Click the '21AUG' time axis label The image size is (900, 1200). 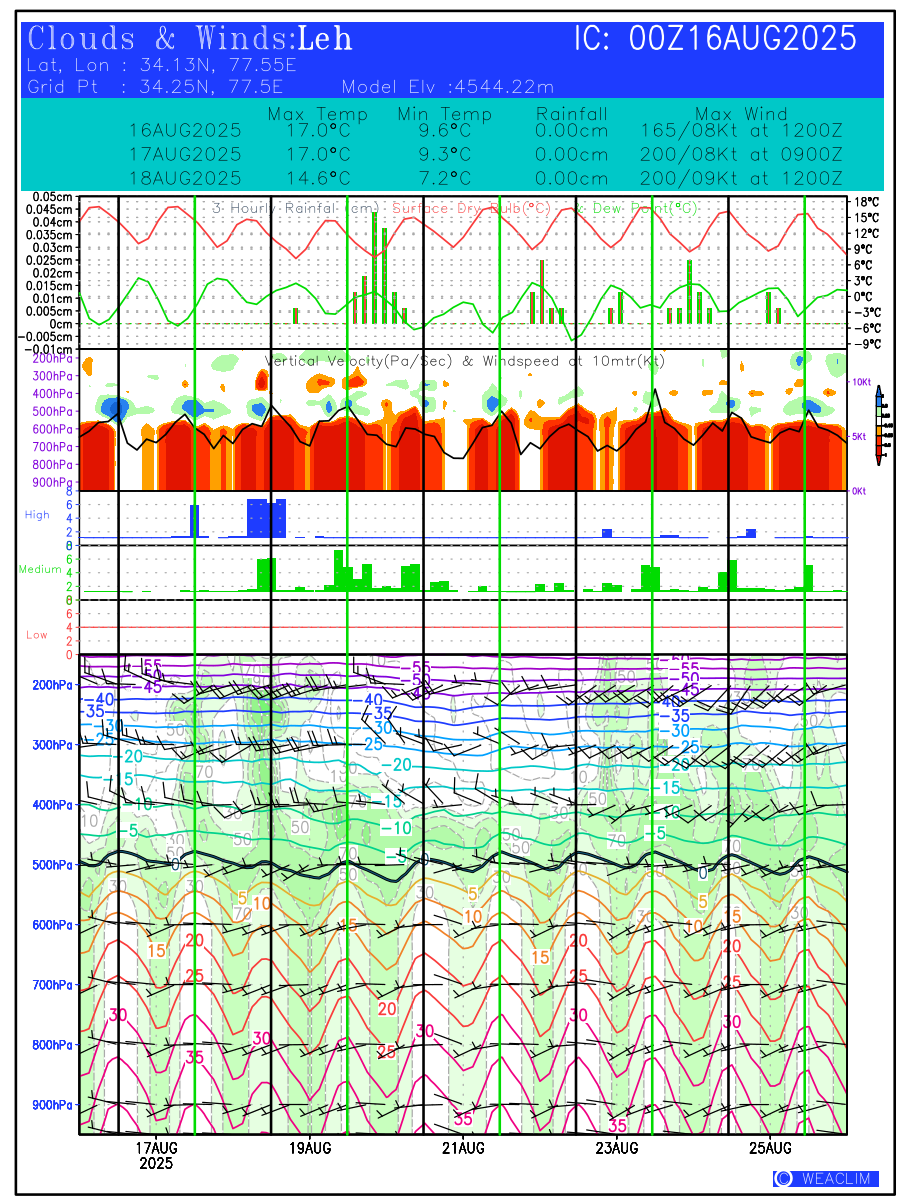[x=463, y=1148]
